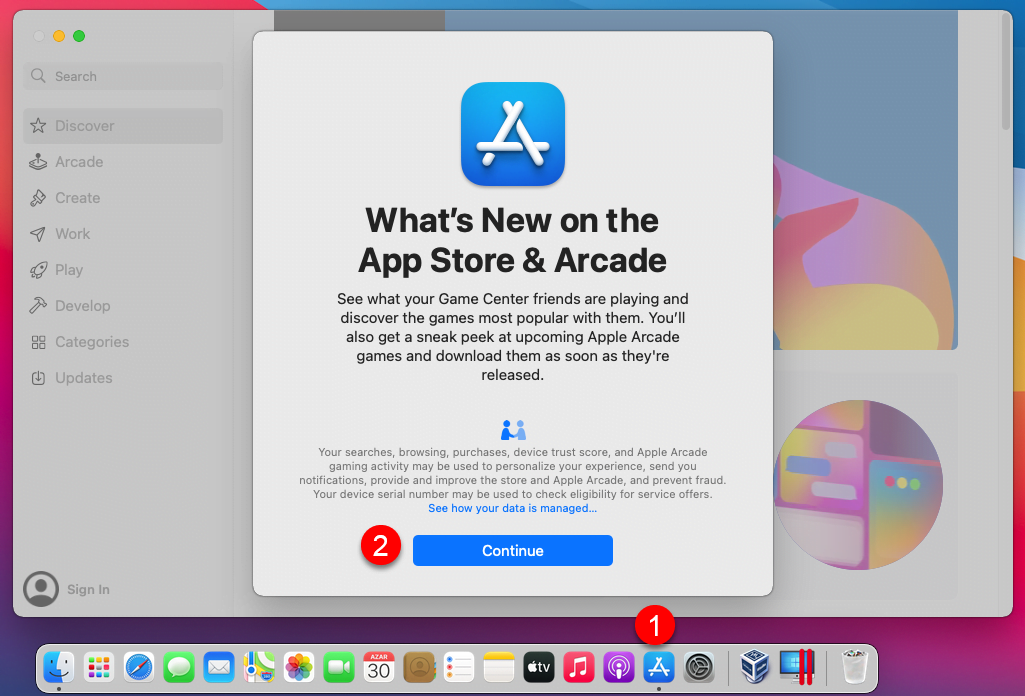Open the Trash from the Dock
1025x696 pixels.
(x=854, y=667)
